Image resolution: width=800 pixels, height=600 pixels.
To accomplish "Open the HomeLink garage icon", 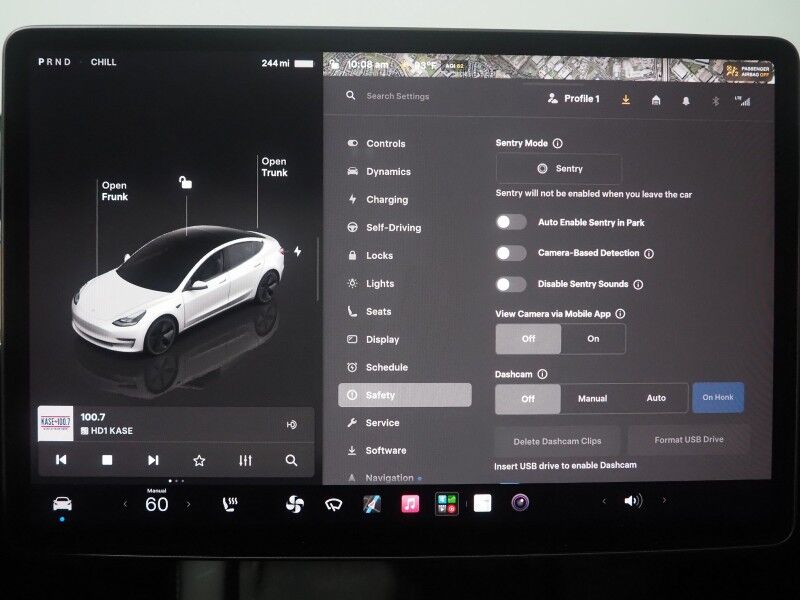I will 656,100.
